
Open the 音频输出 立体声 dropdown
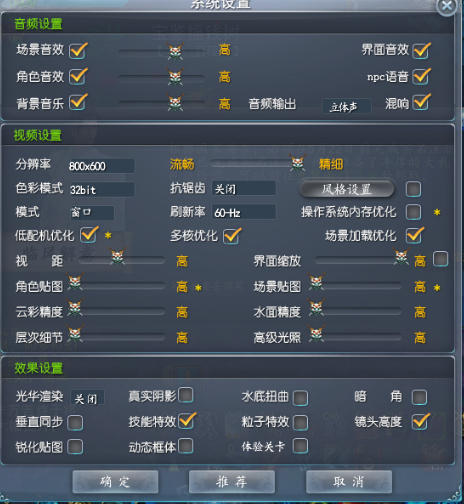pos(347,107)
